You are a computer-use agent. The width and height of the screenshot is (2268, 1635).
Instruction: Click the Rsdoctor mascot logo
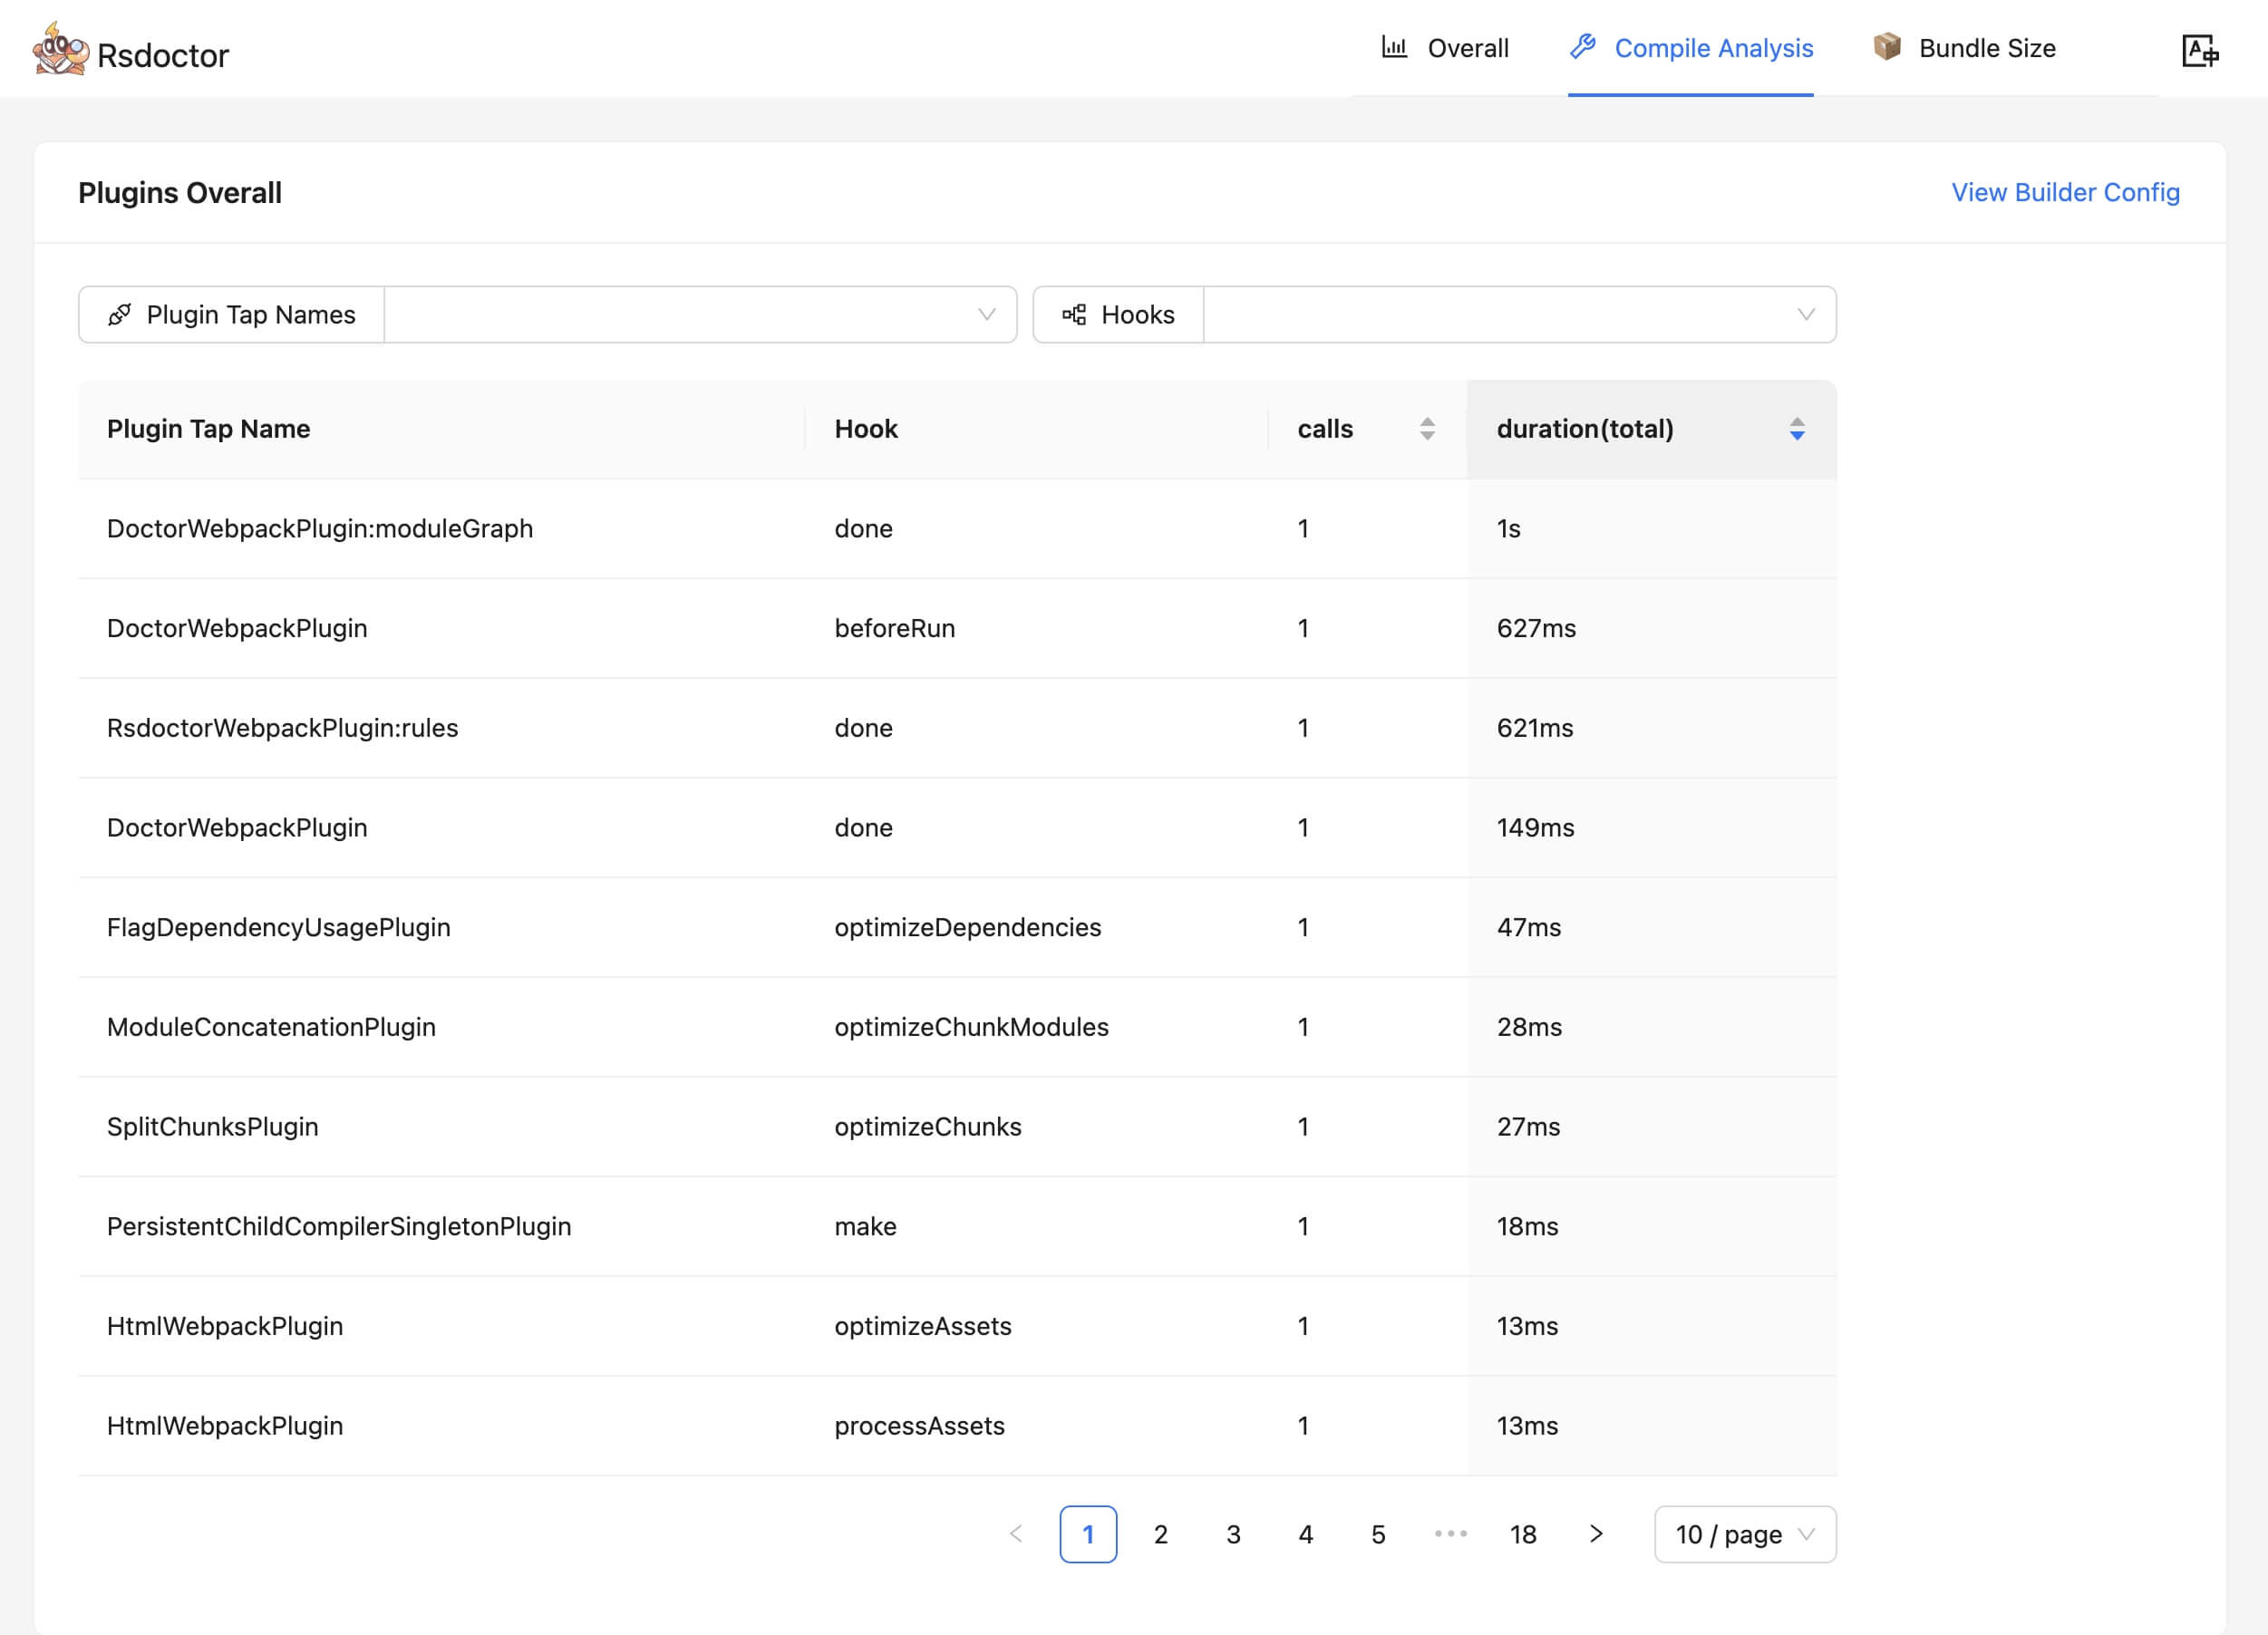click(60, 49)
